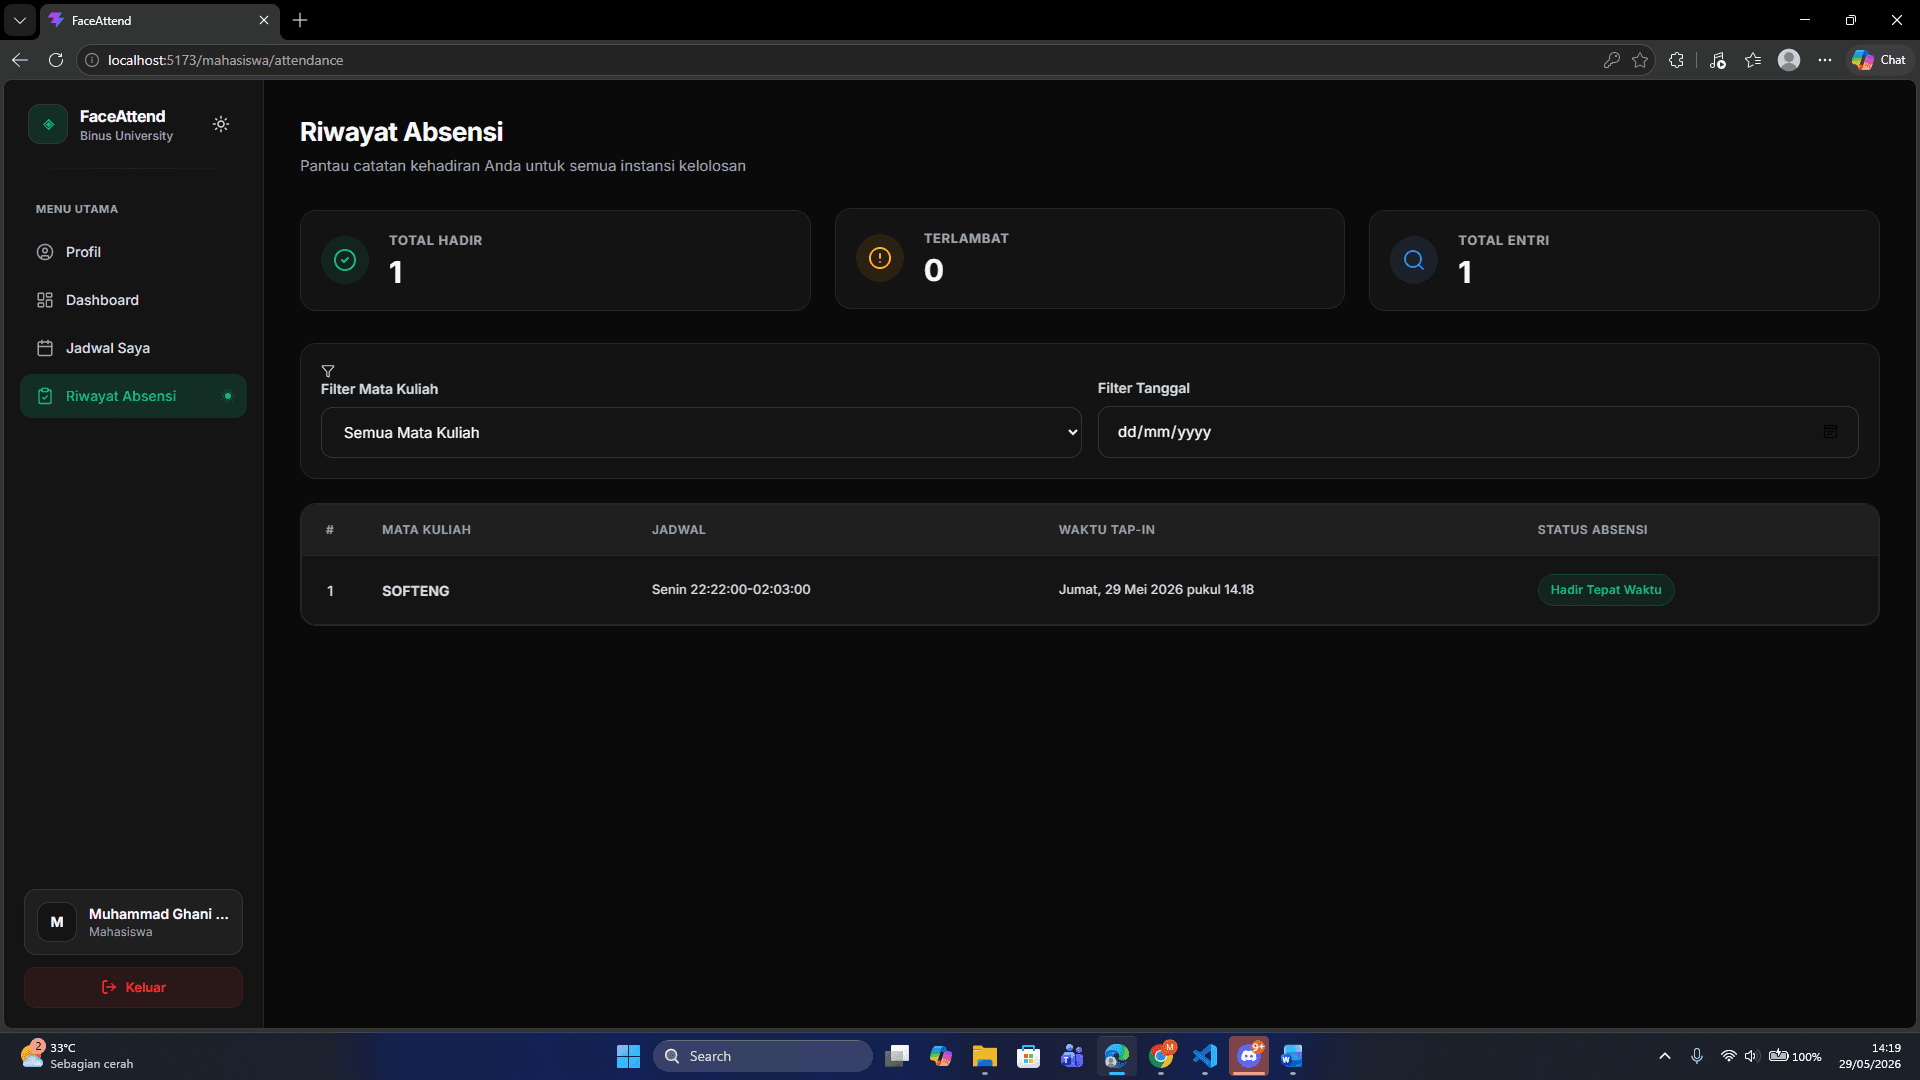The image size is (1920, 1080).
Task: Toggle the light/dark theme sun icon
Action: (221, 124)
